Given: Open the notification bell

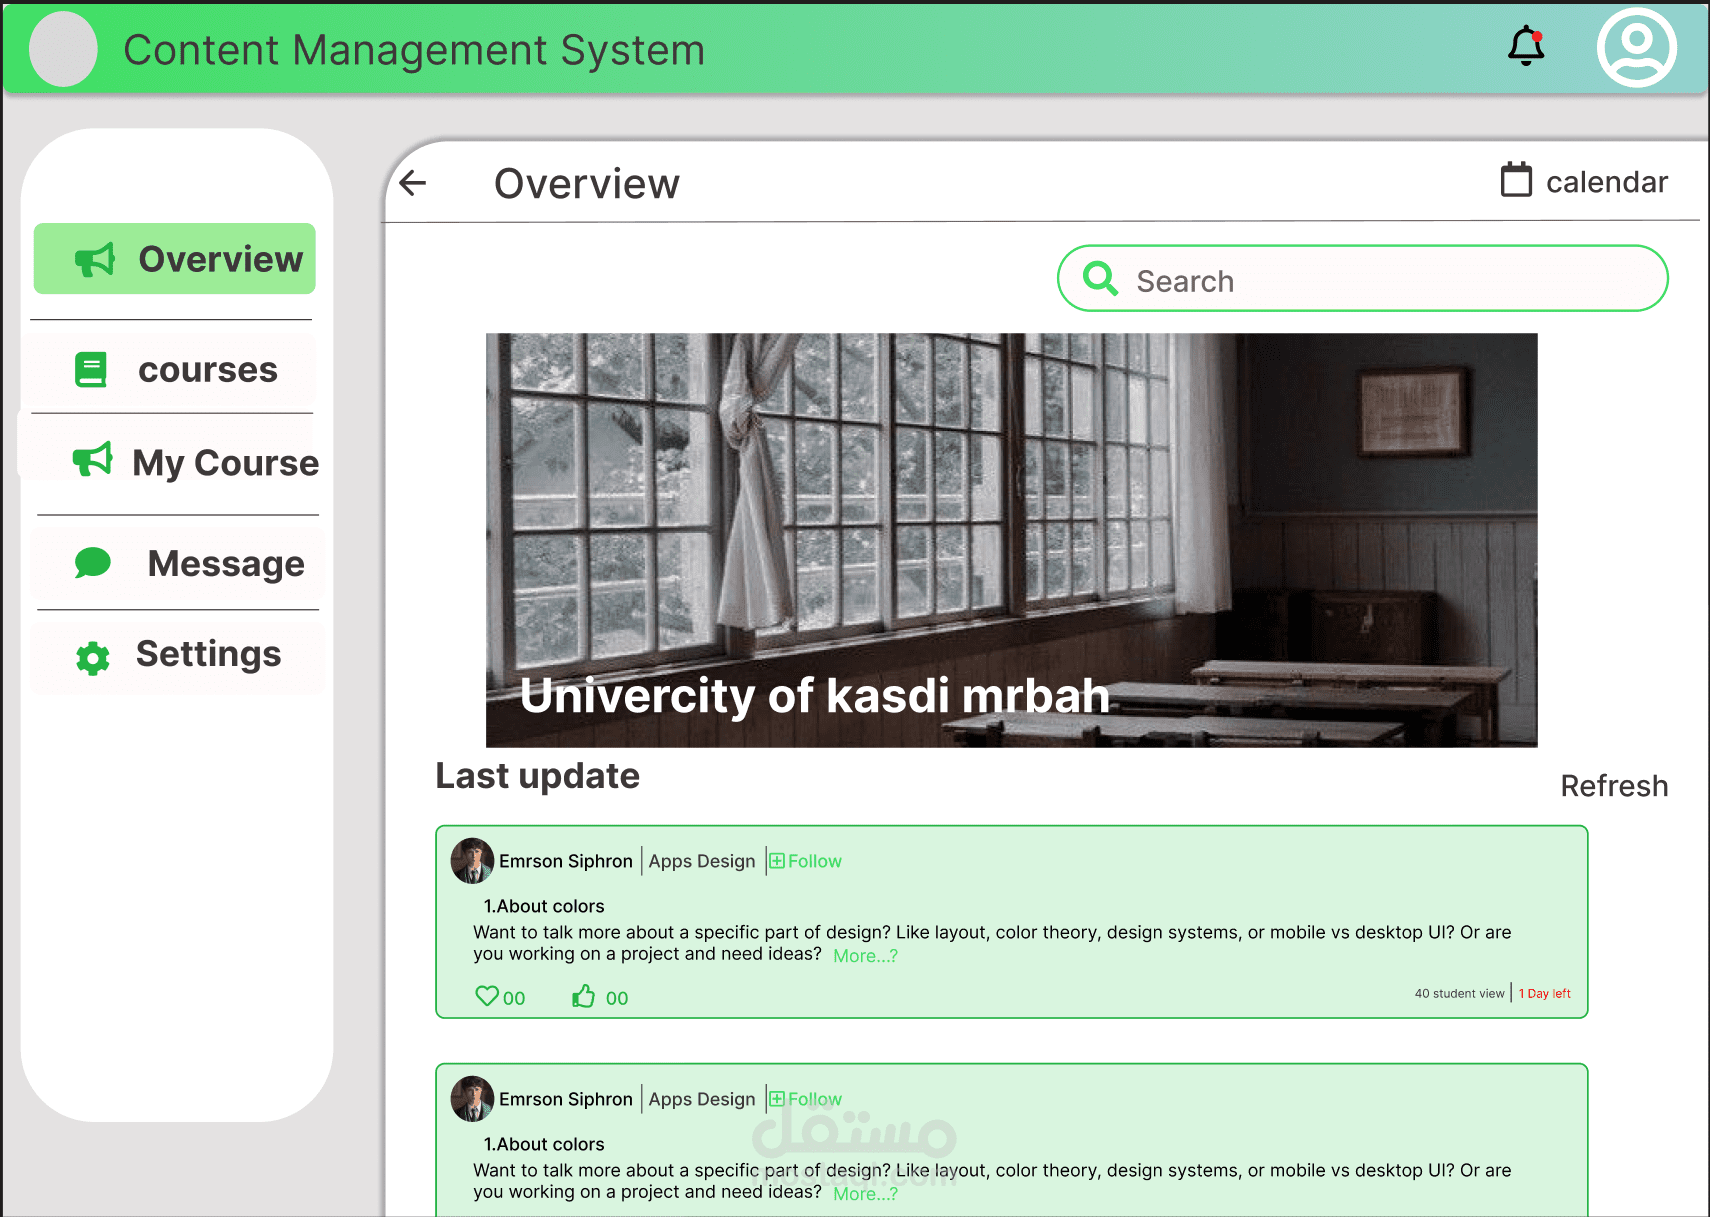Looking at the screenshot, I should tap(1526, 46).
